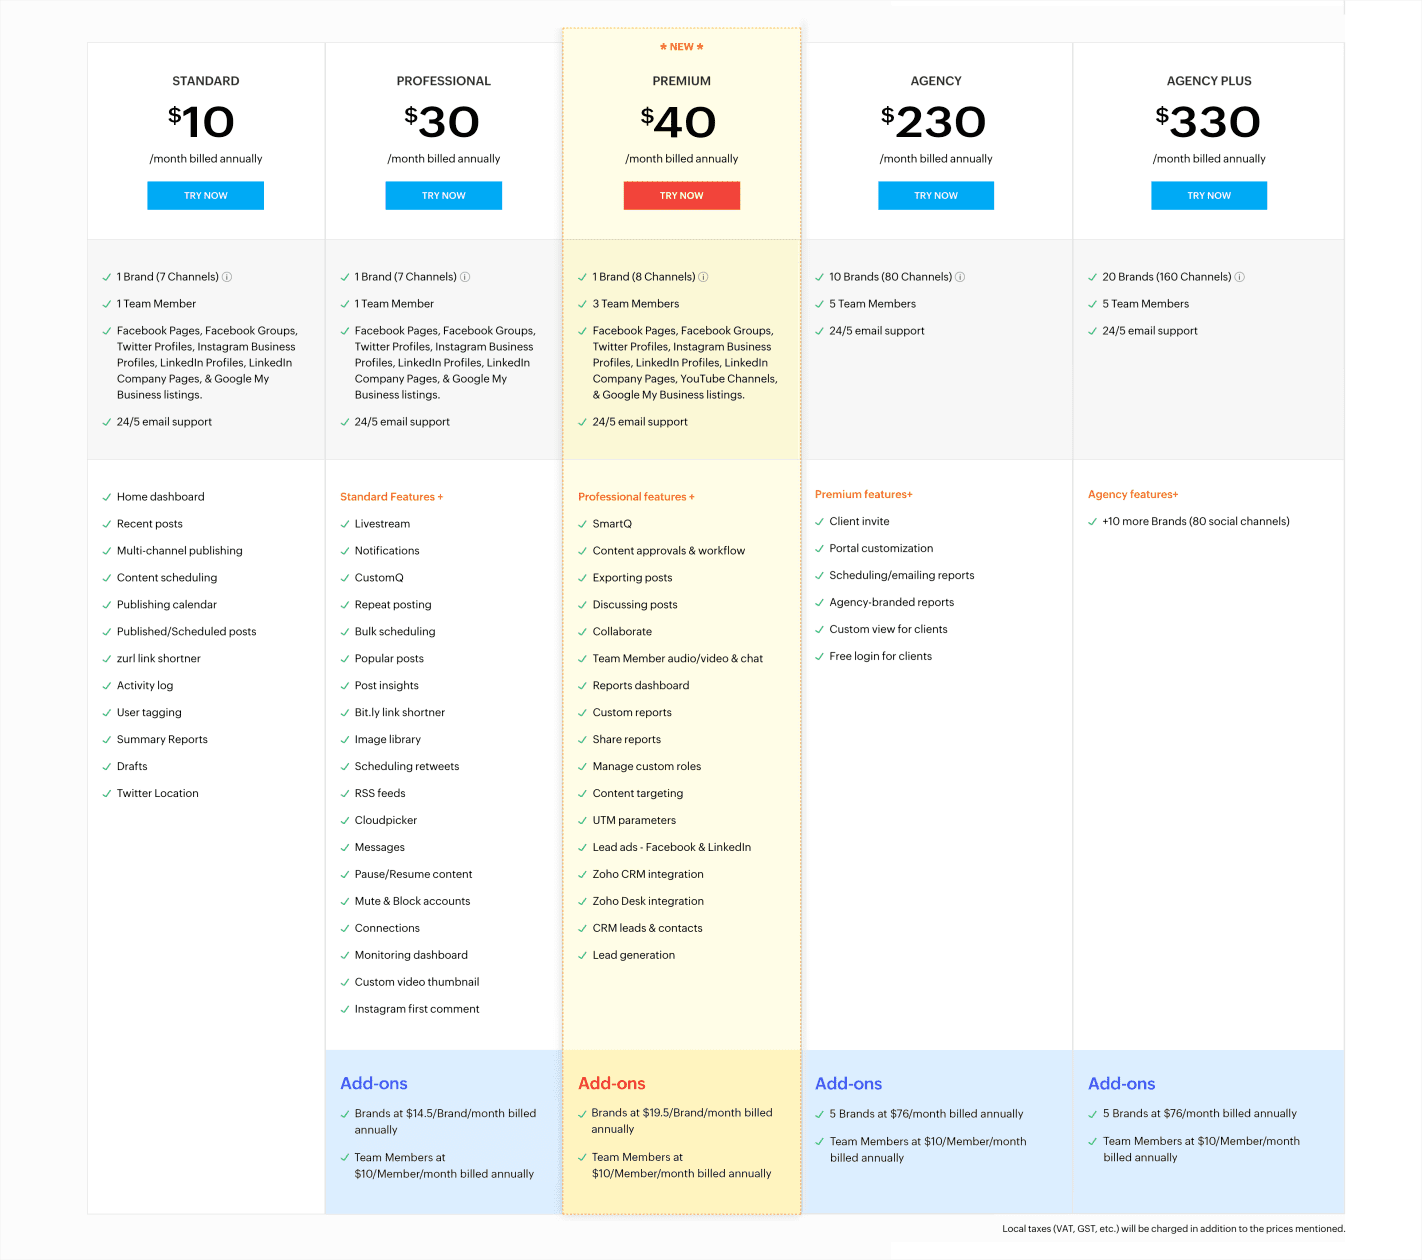The width and height of the screenshot is (1422, 1260).
Task: Click the info icon beside Agency's 80 Channels
Action: pos(959,276)
